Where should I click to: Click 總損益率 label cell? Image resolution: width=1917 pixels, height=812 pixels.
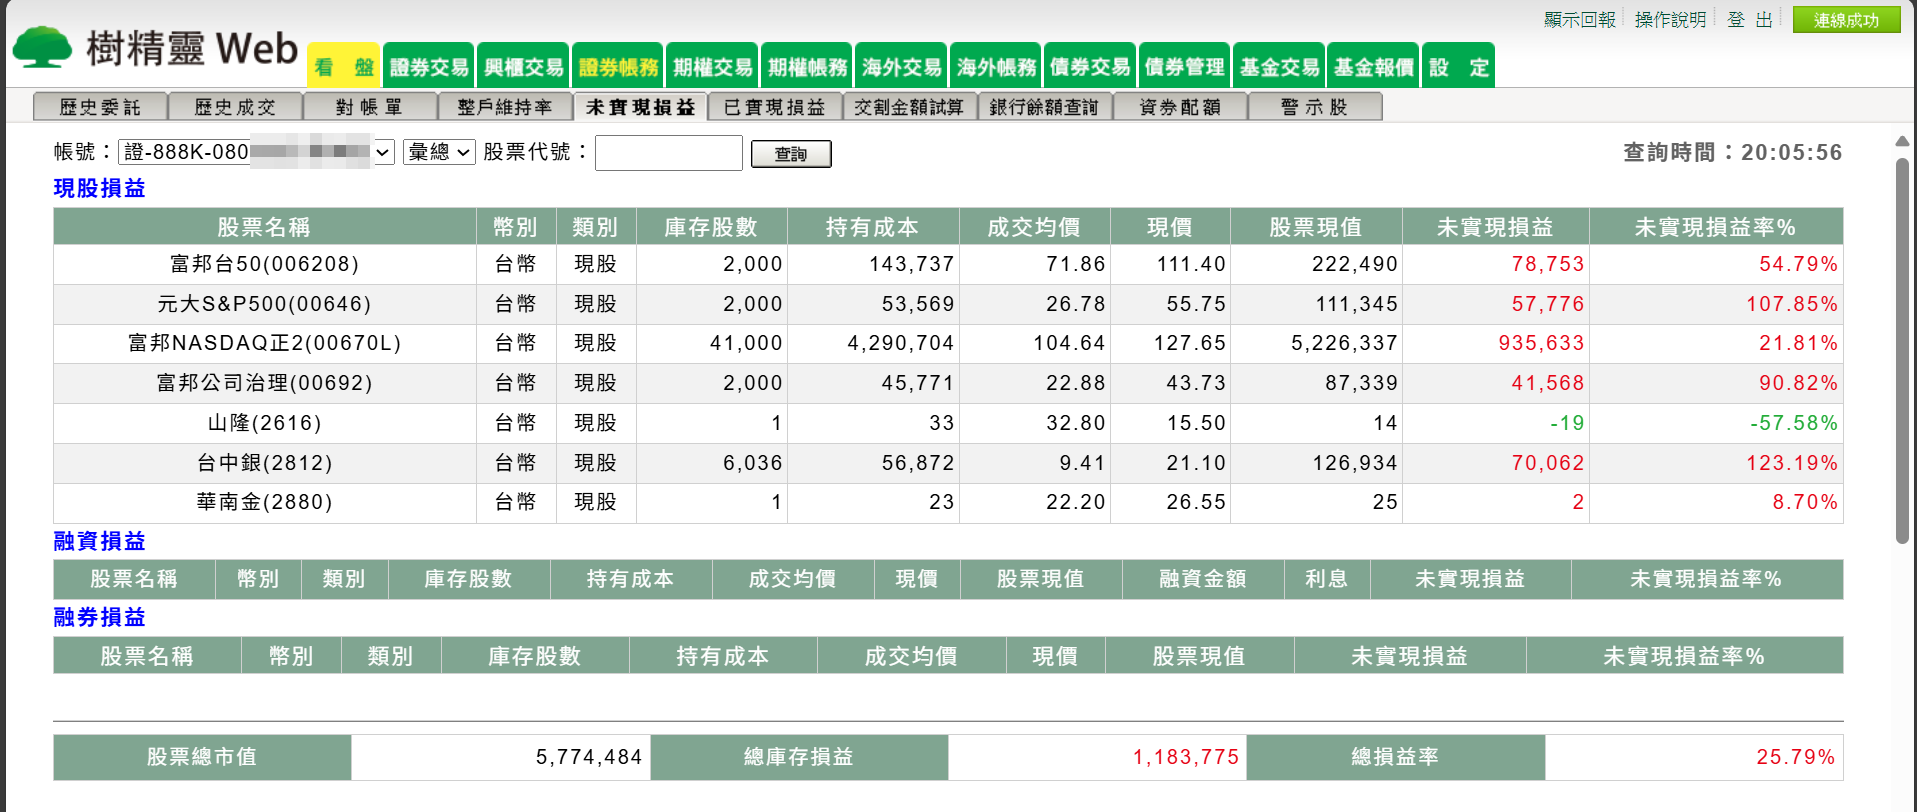tap(1395, 757)
